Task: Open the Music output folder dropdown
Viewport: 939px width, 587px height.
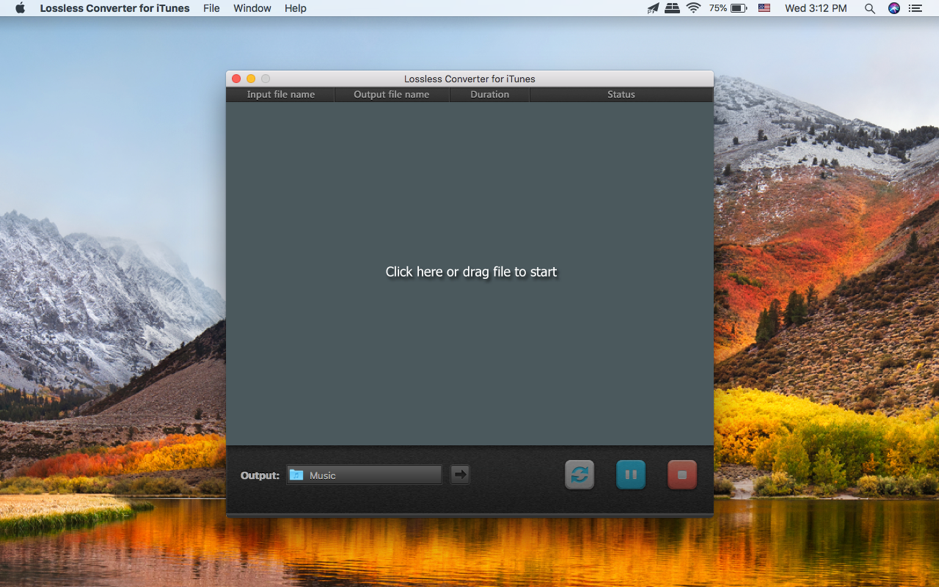Action: (x=365, y=475)
